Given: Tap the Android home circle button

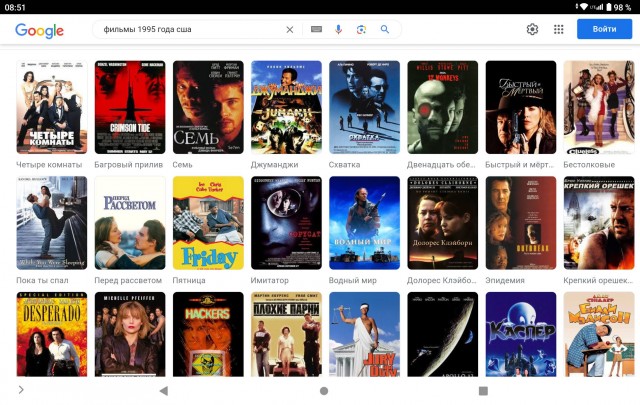Looking at the screenshot, I should tap(324, 391).
